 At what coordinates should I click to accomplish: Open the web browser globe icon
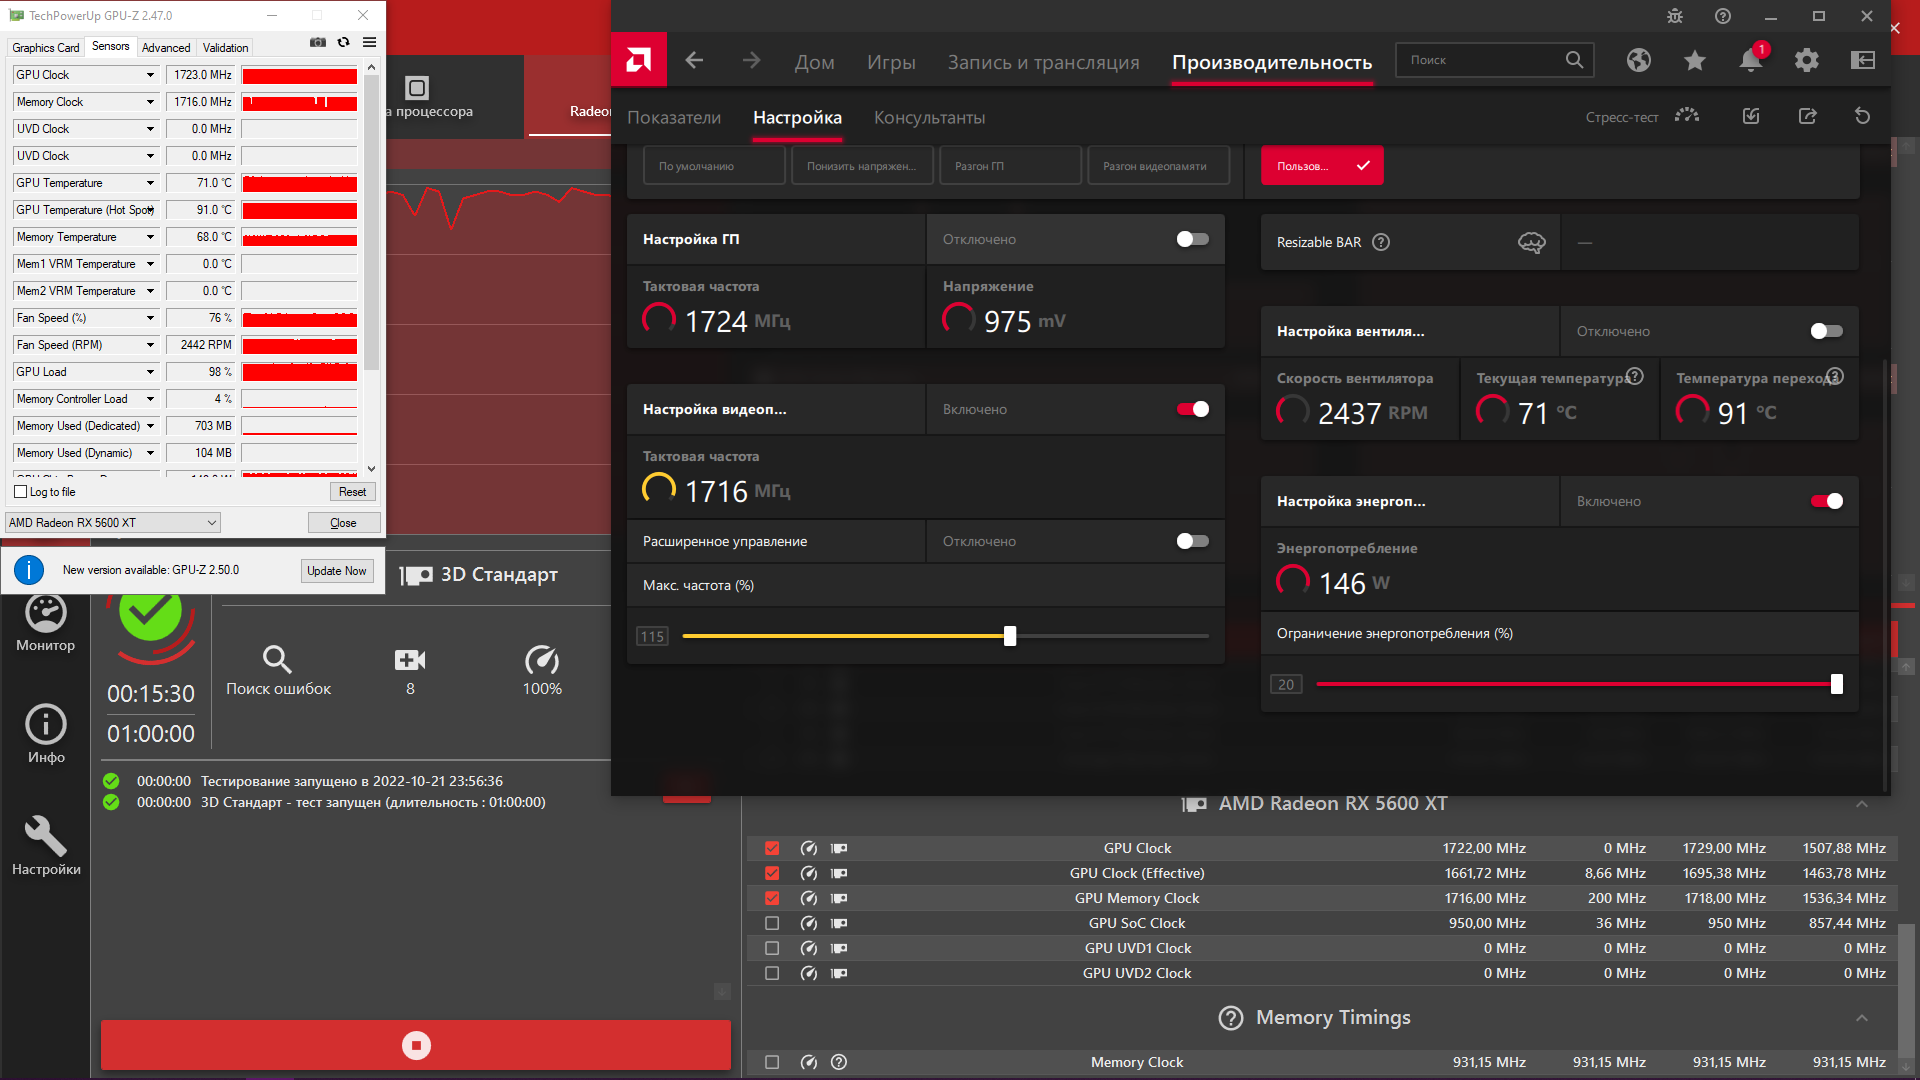[1638, 60]
